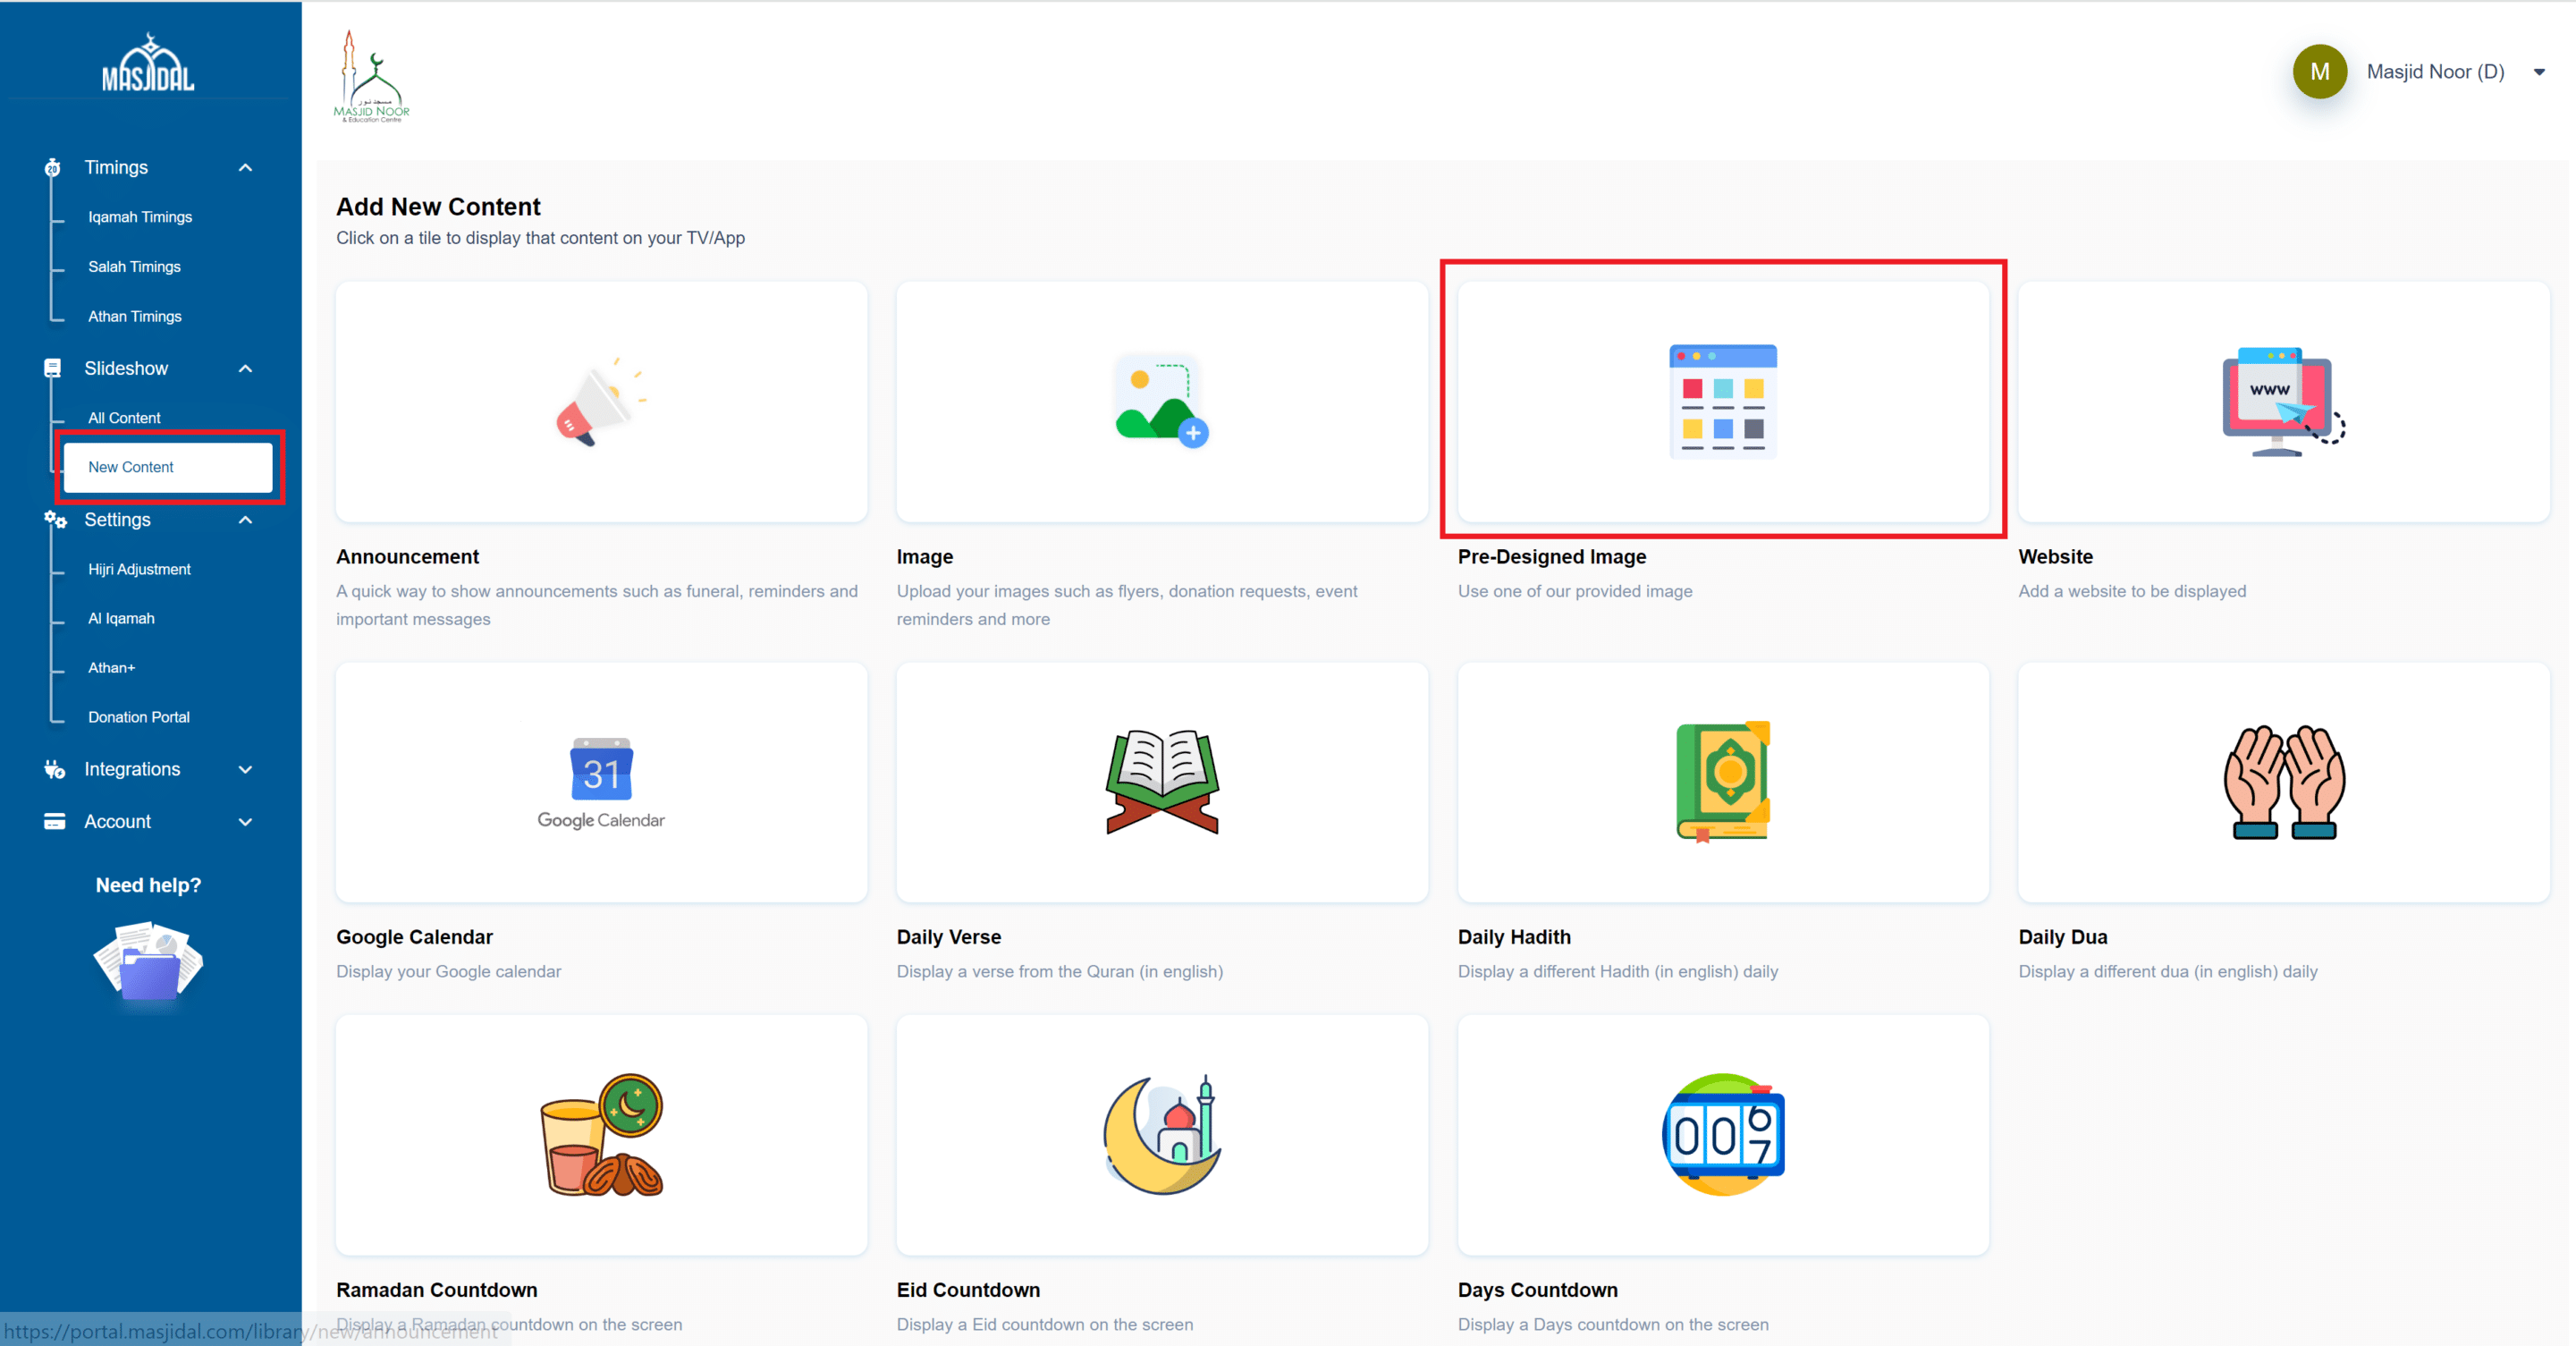Expand the Integrations section chevron
This screenshot has height=1346, width=2576.
click(245, 769)
